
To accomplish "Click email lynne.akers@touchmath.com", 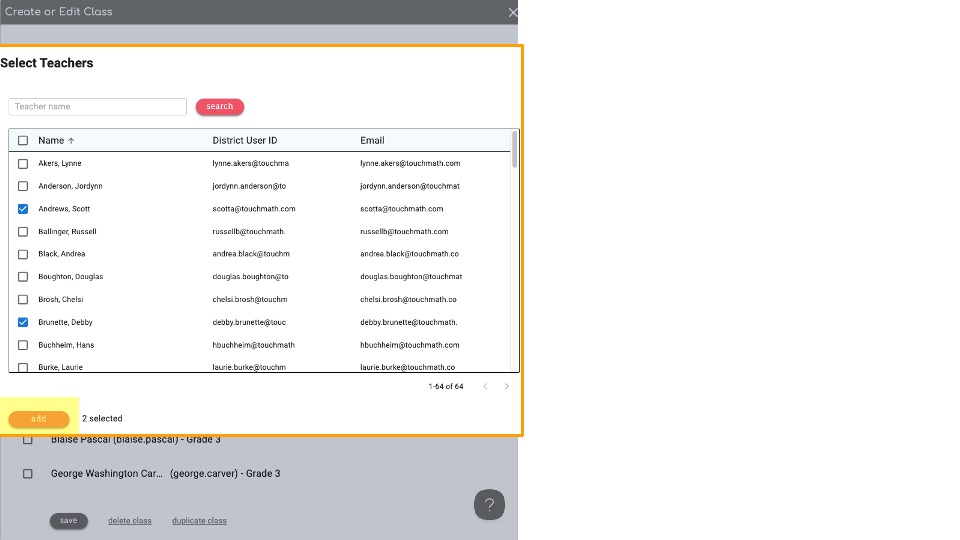I will (x=410, y=163).
